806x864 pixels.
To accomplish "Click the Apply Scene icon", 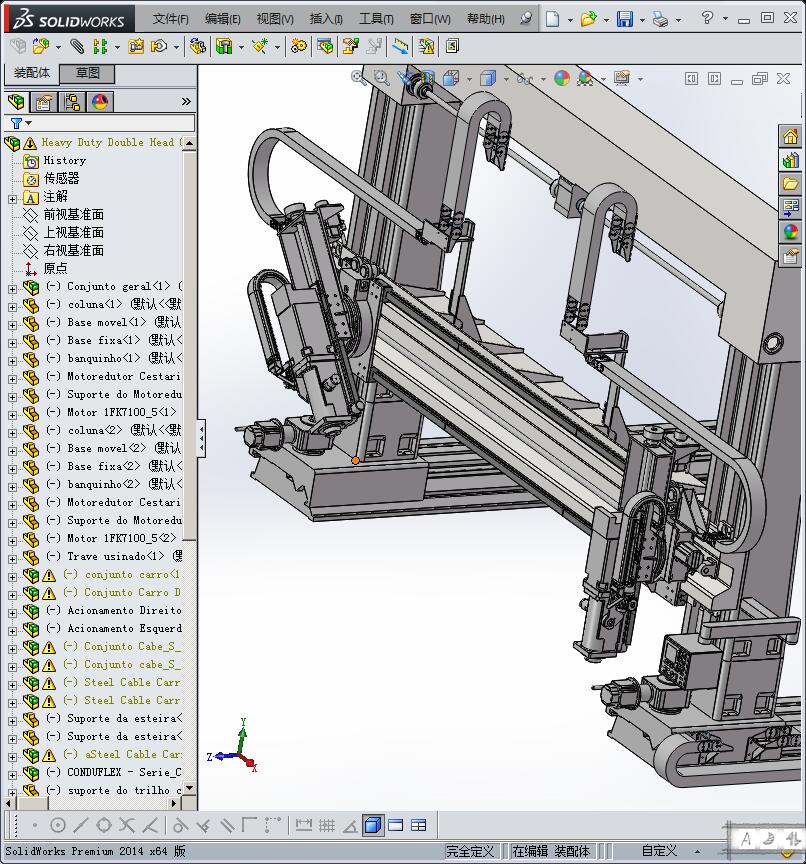I will (585, 78).
